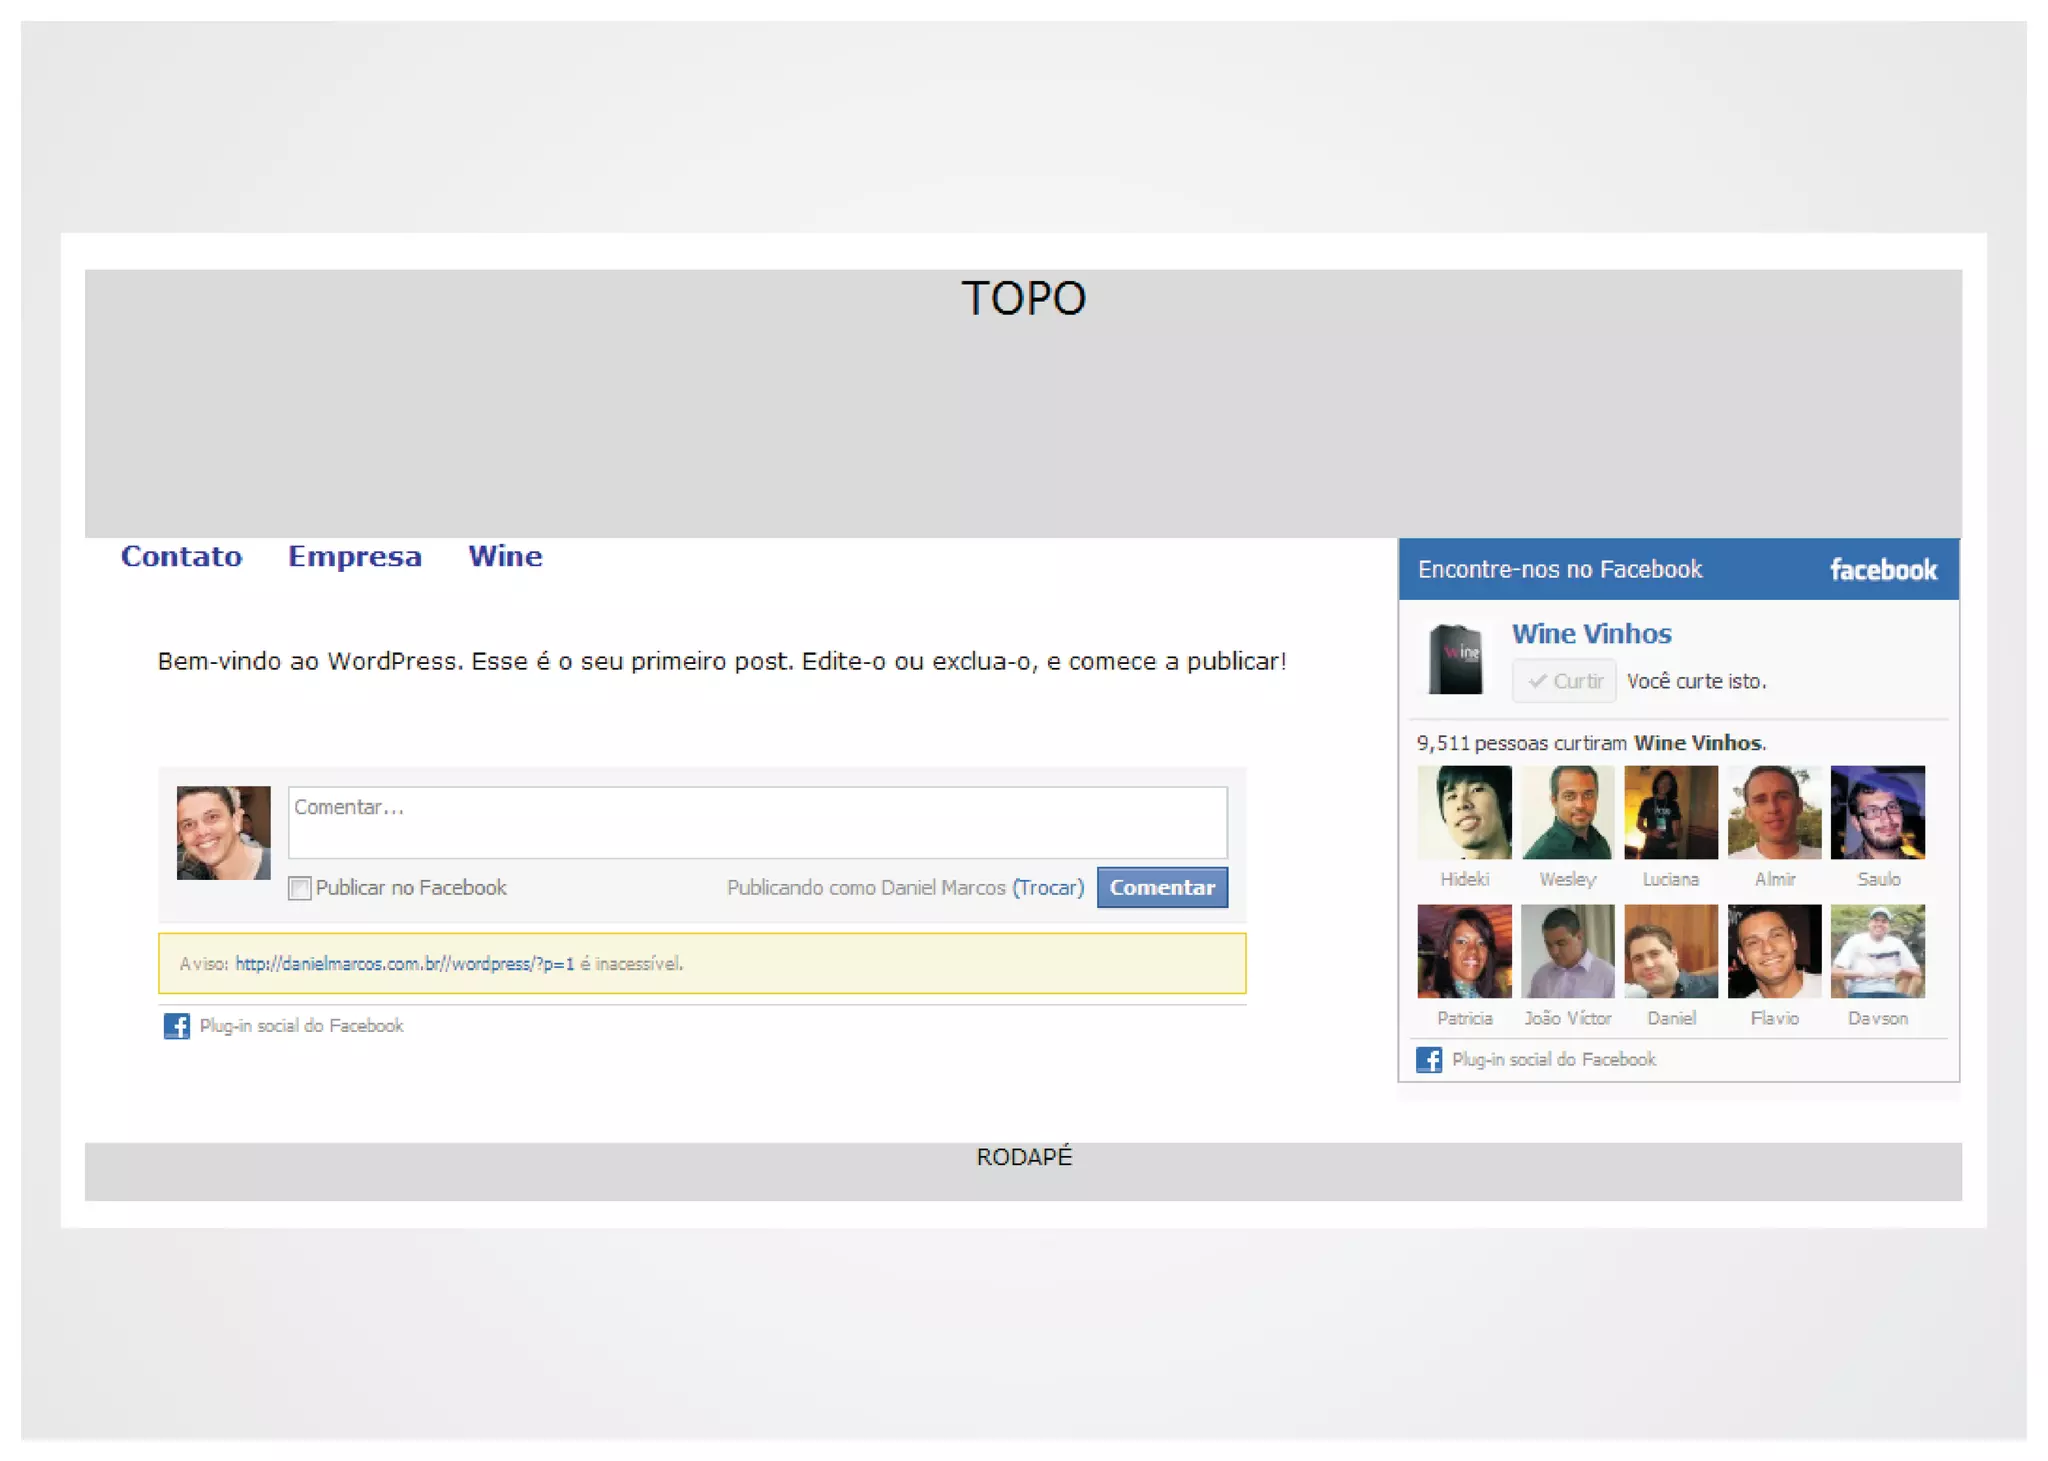The height and width of the screenshot is (1461, 2048).
Task: Check the Publicar no Facebook checkbox
Action: (x=299, y=888)
